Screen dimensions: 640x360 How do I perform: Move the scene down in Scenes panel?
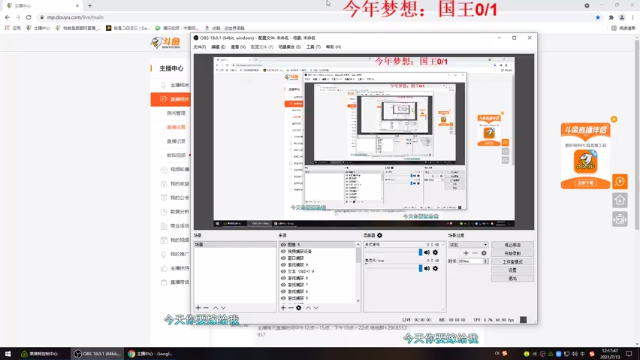[223, 308]
